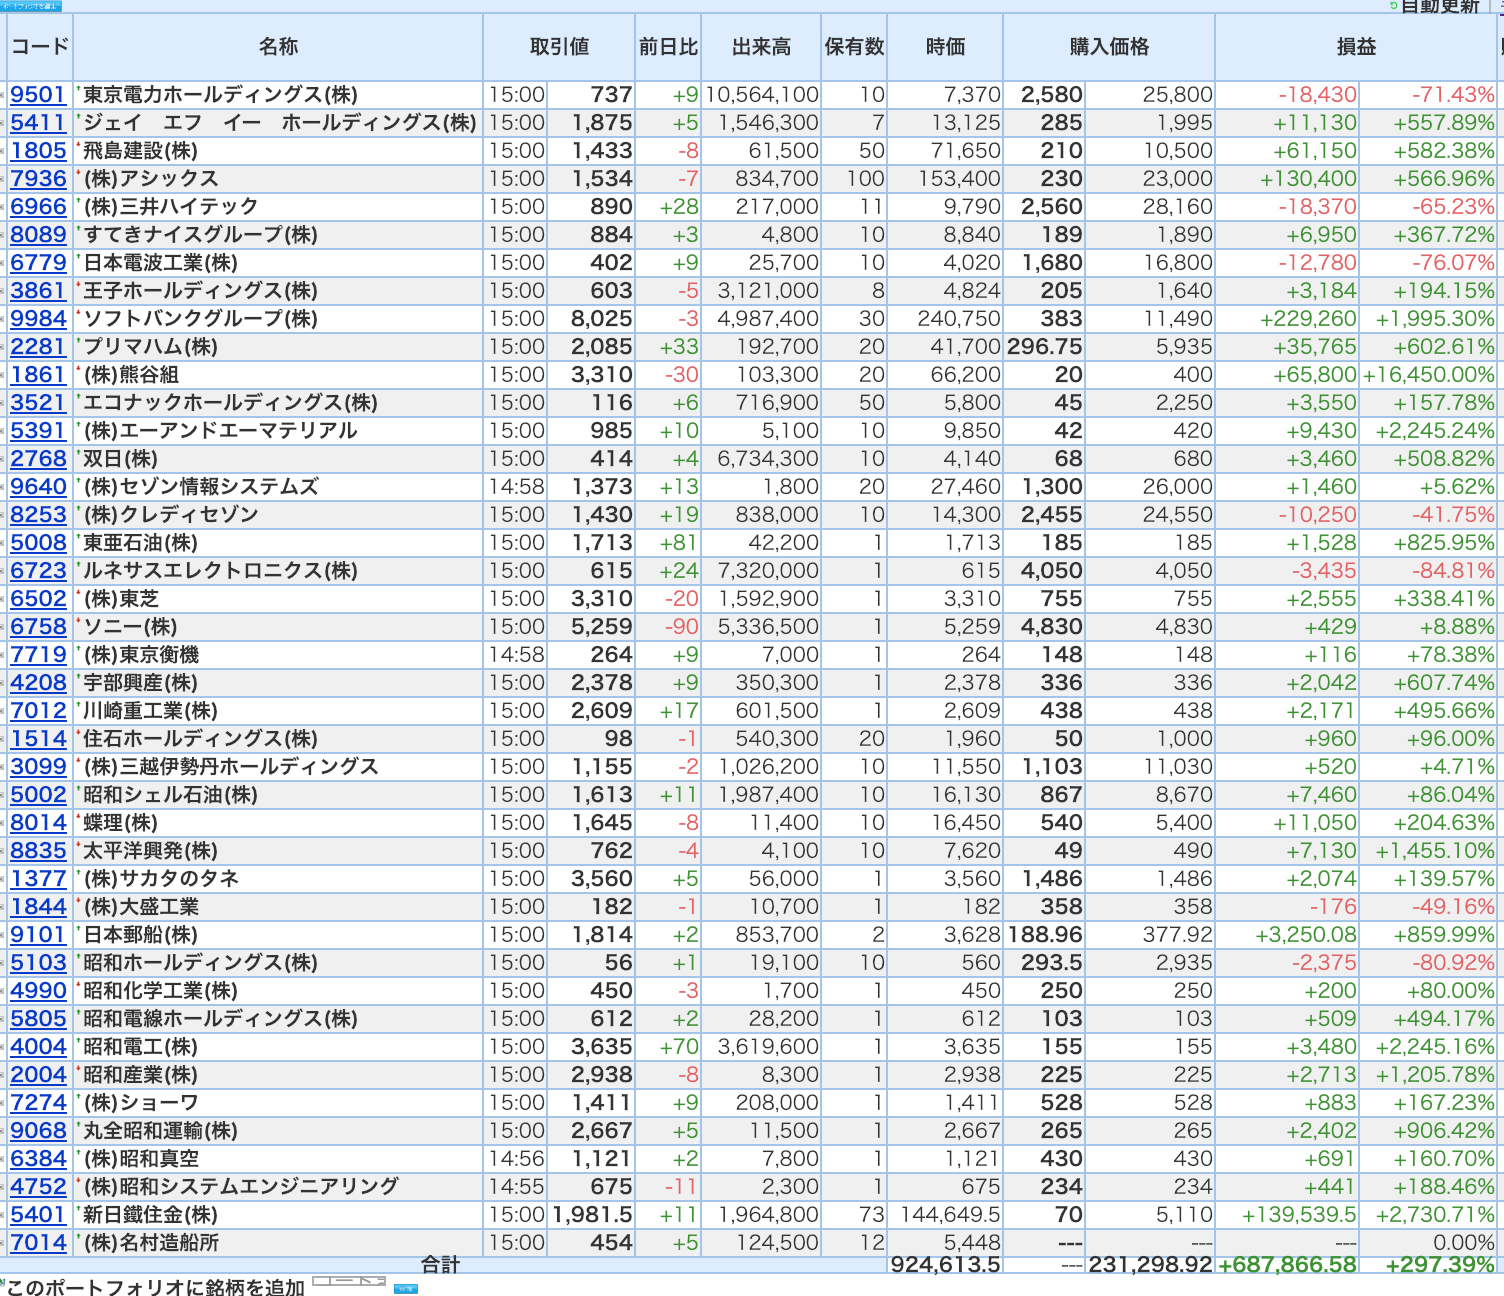Image resolution: width=1504 pixels, height=1296 pixels.
Task: Click the 前日比 column header
Action: [668, 47]
